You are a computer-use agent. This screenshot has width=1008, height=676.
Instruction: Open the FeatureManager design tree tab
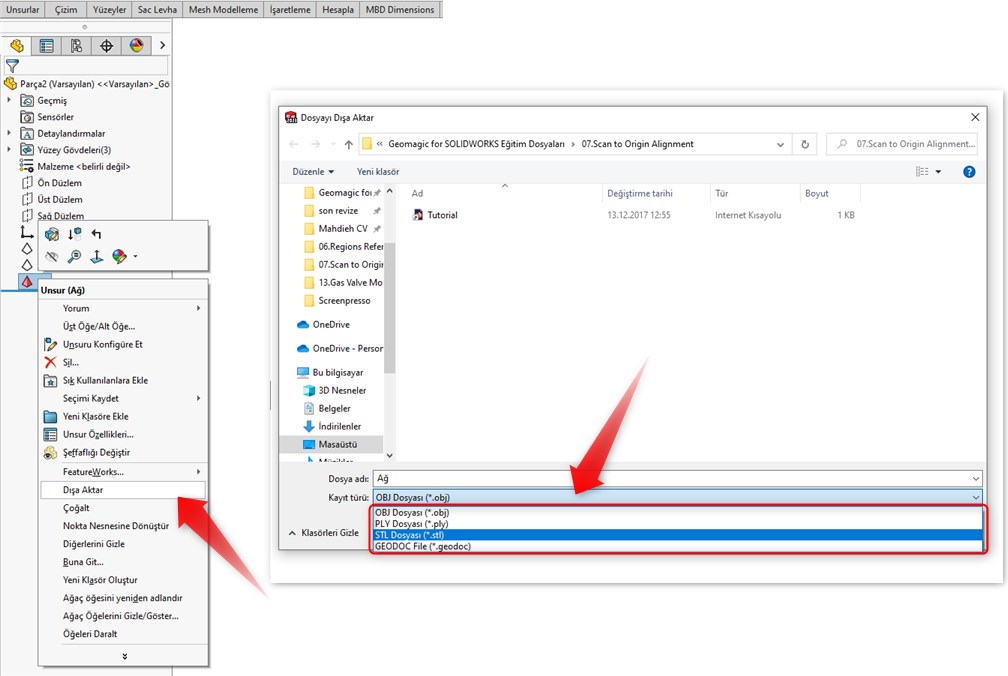pyautogui.click(x=17, y=46)
